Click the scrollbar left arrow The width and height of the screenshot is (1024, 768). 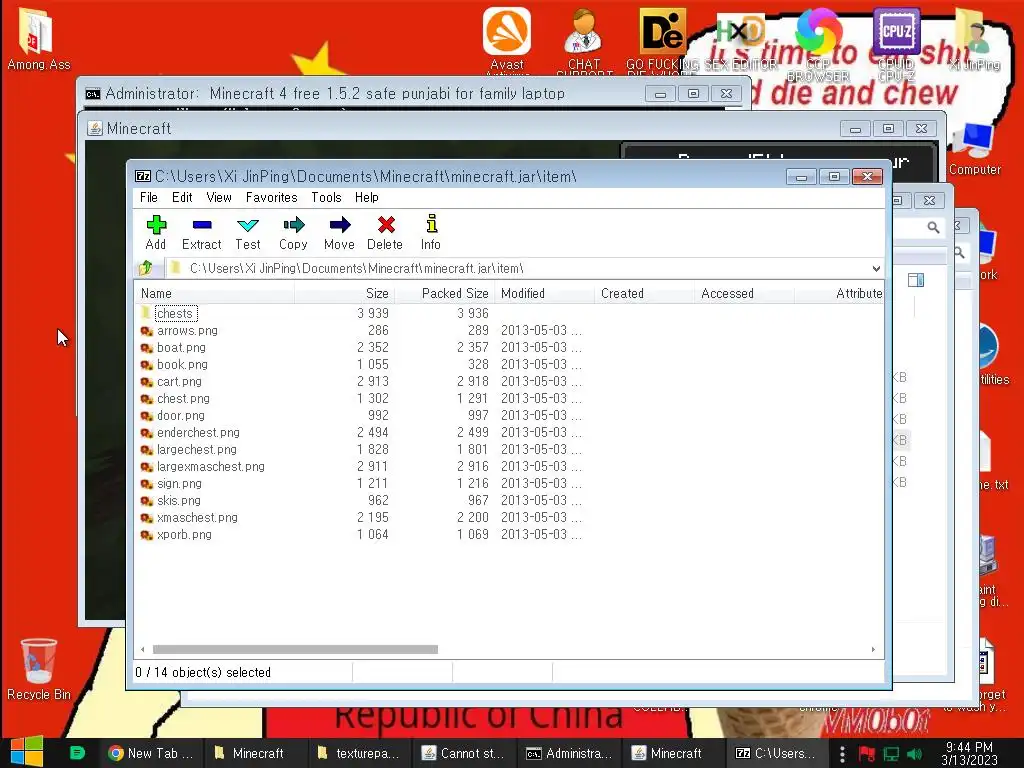pyautogui.click(x=143, y=649)
